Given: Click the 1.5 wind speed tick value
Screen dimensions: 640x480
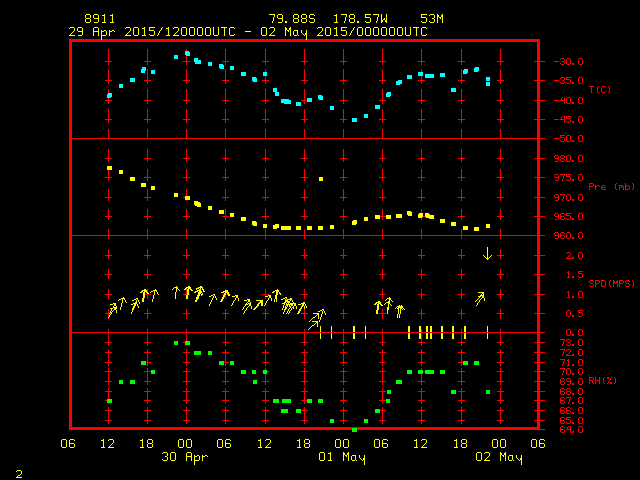Looking at the screenshot, I should (x=574, y=275).
